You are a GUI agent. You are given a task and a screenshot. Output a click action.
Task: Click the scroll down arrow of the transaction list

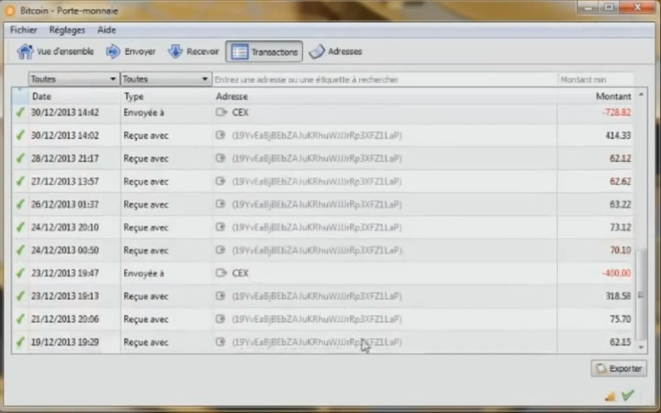pos(641,347)
